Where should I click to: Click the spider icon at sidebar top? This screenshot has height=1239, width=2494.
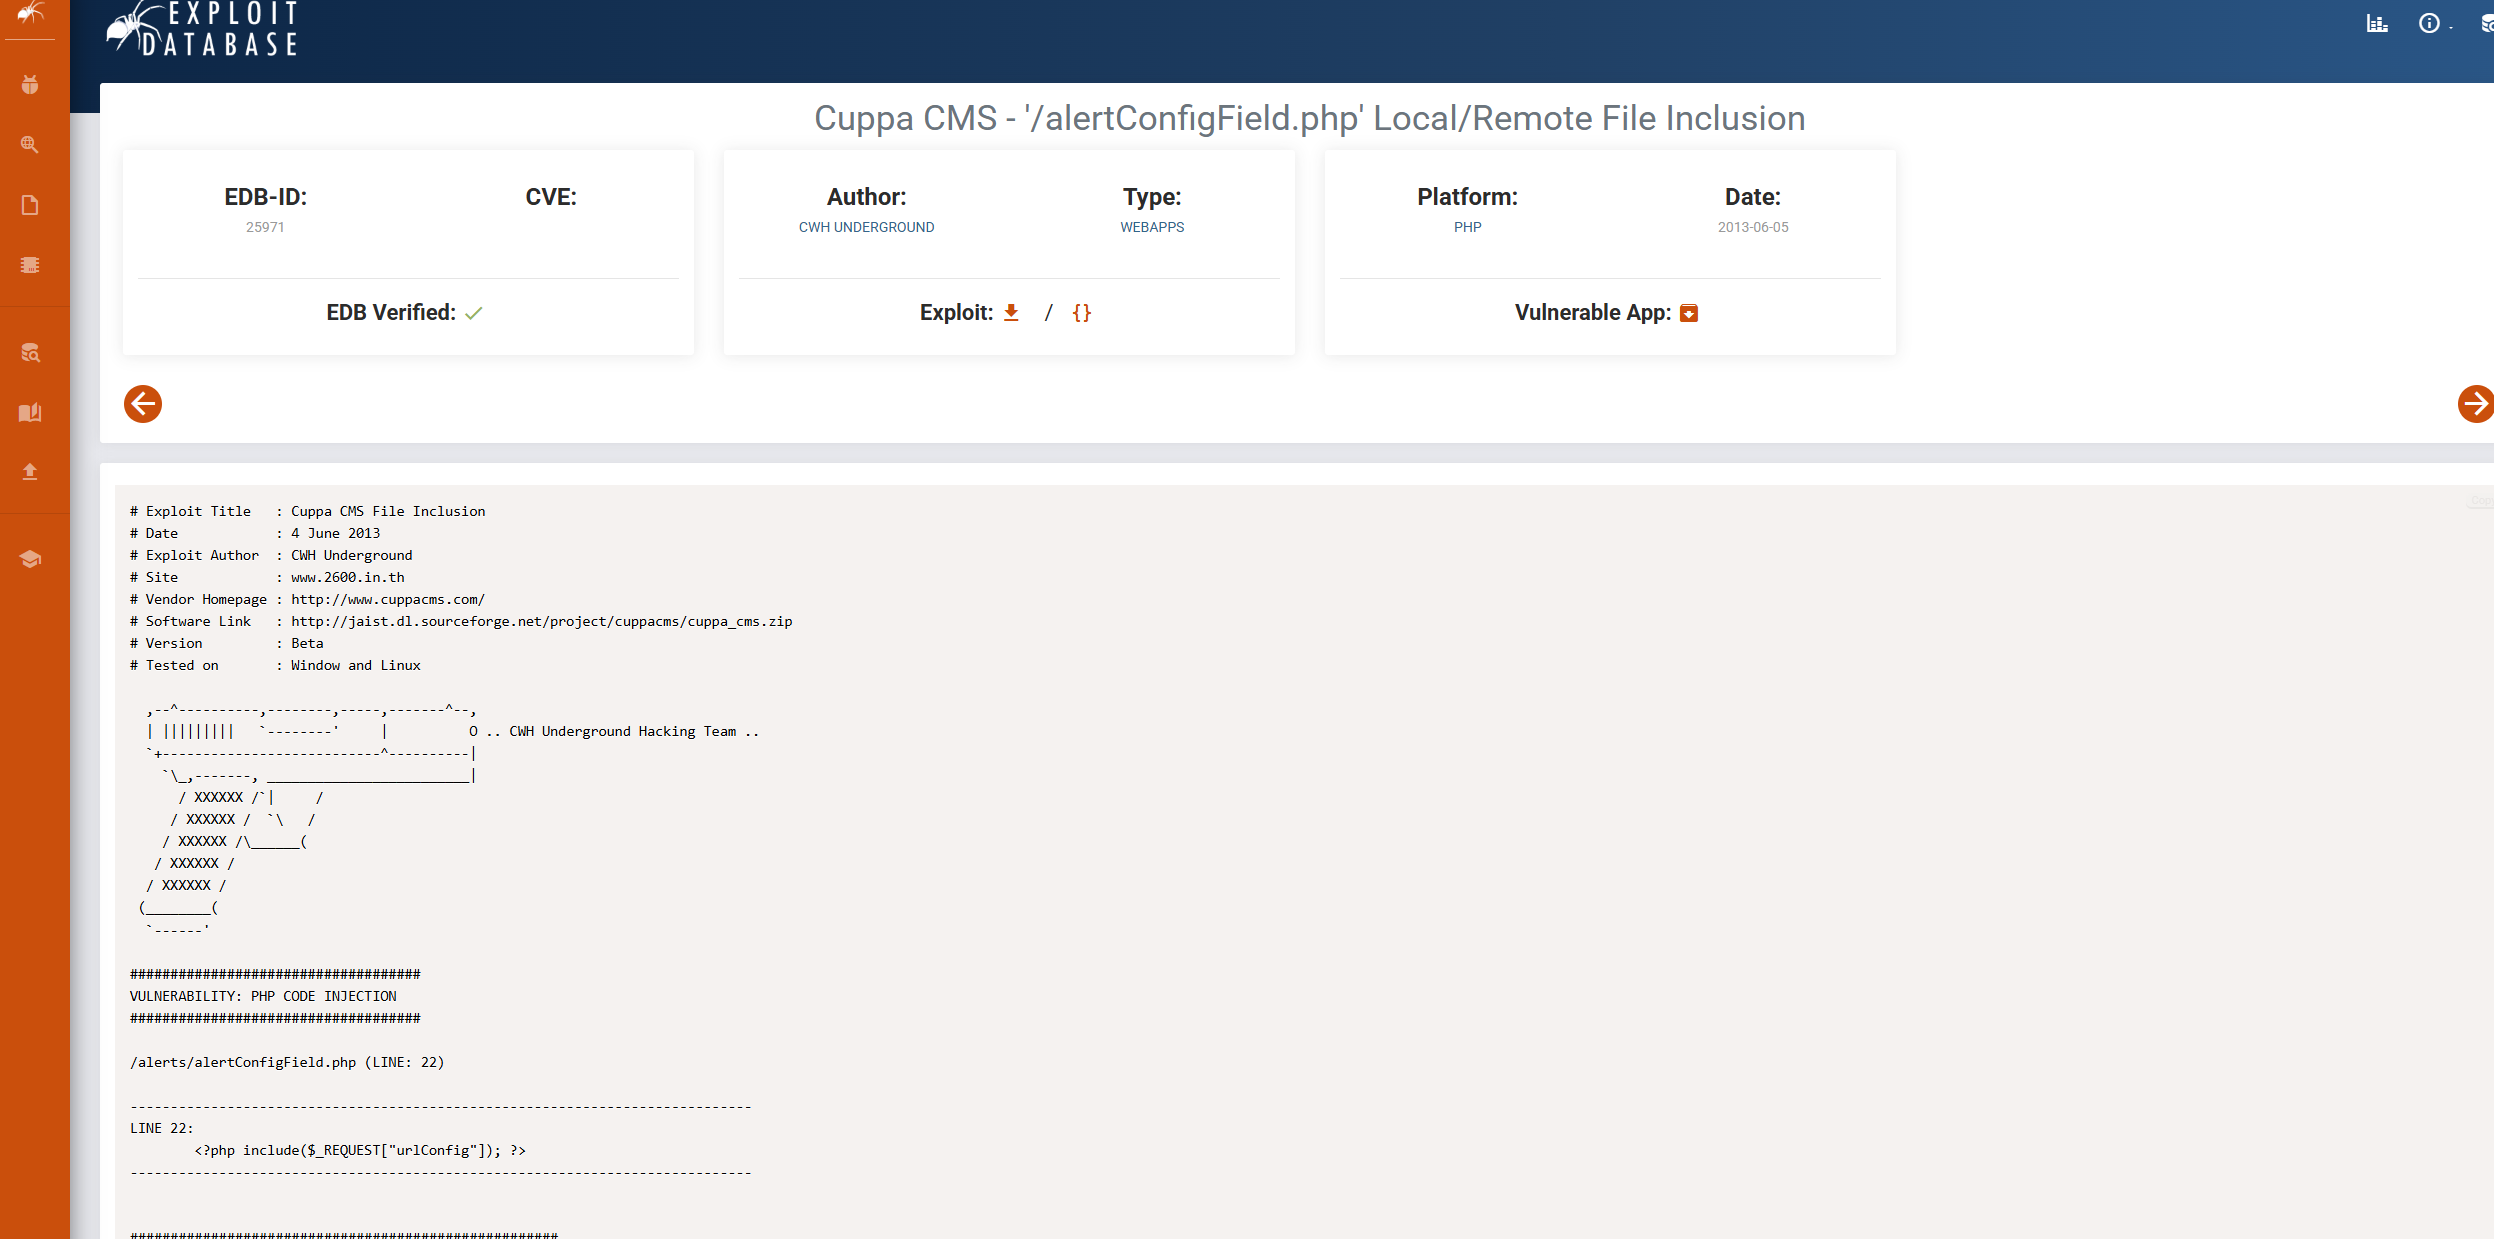pyautogui.click(x=30, y=14)
